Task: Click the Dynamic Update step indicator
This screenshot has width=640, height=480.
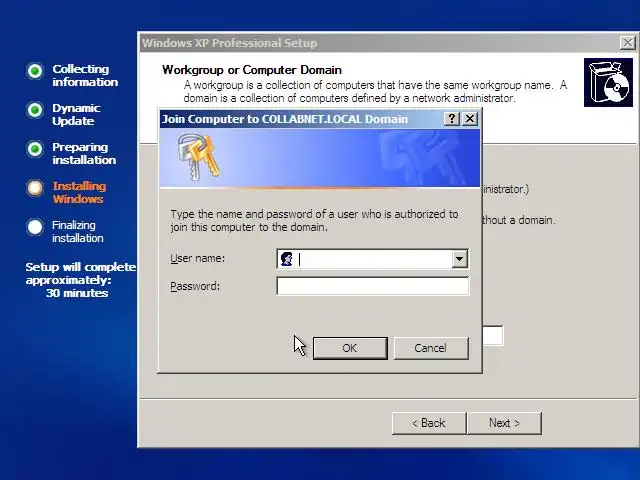Action: pyautogui.click(x=35, y=110)
